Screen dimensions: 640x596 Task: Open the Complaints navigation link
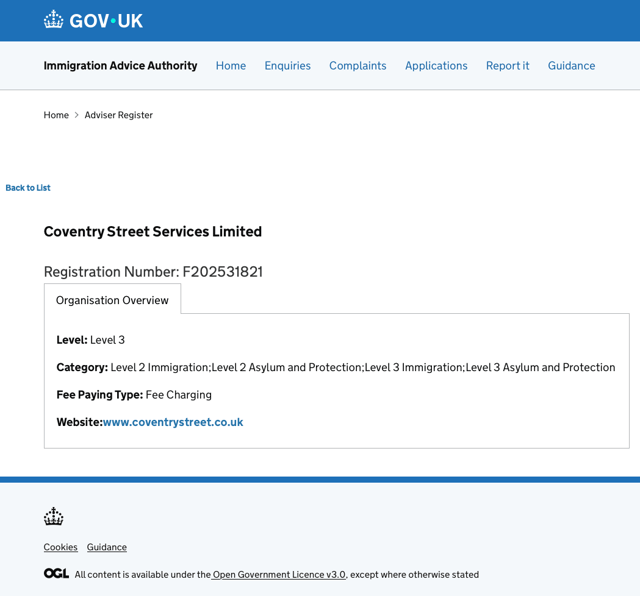click(358, 66)
